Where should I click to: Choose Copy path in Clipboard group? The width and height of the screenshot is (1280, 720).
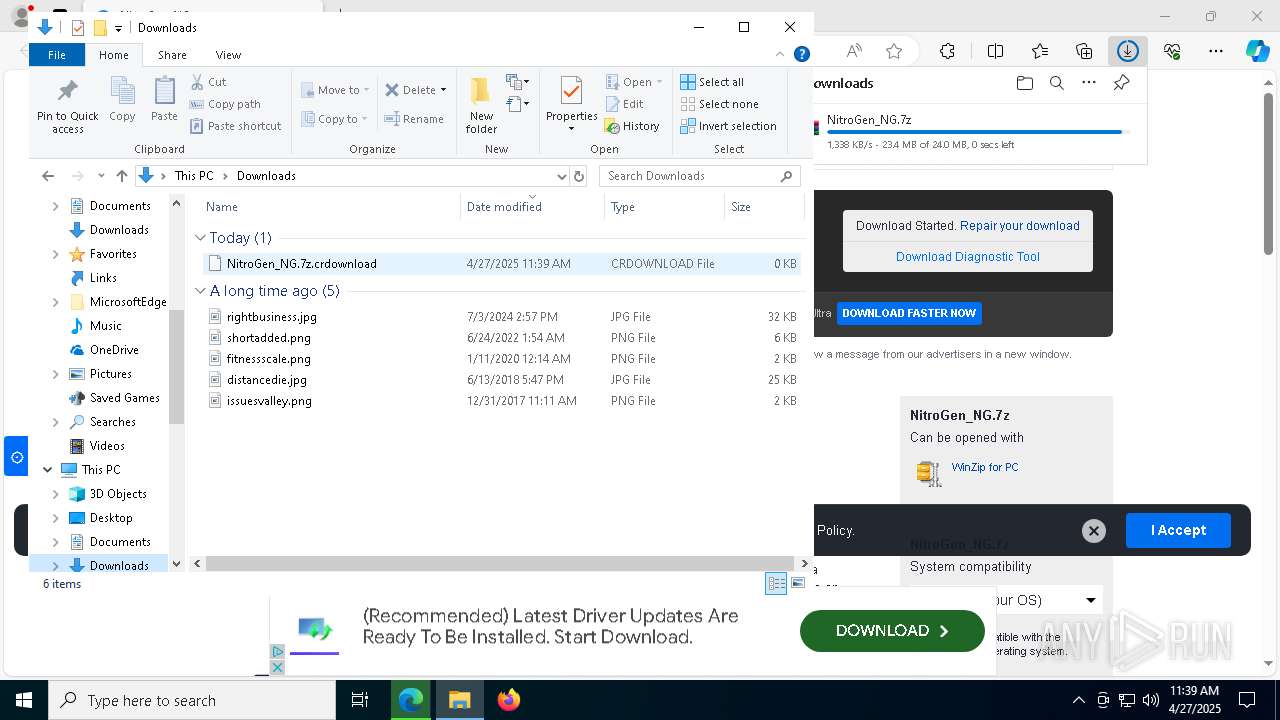tap(225, 104)
